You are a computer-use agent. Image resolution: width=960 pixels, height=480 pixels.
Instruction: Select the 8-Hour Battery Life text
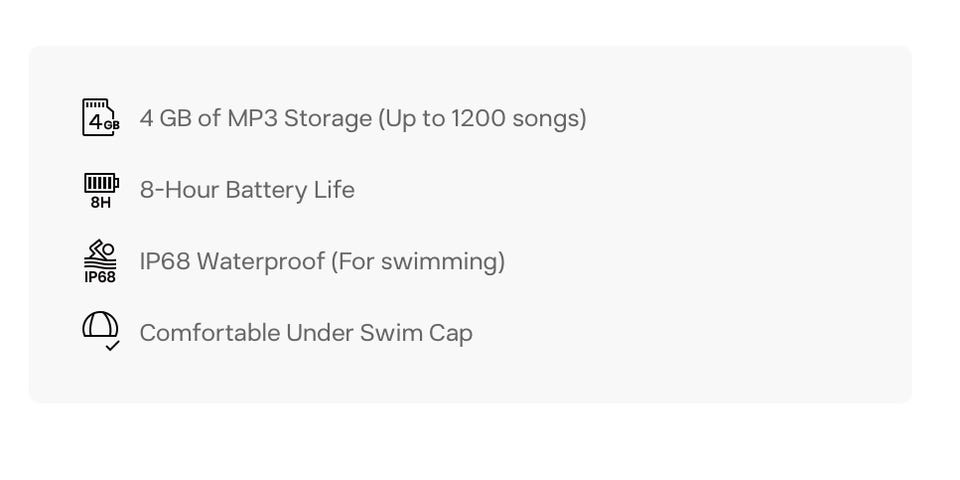pos(247,190)
